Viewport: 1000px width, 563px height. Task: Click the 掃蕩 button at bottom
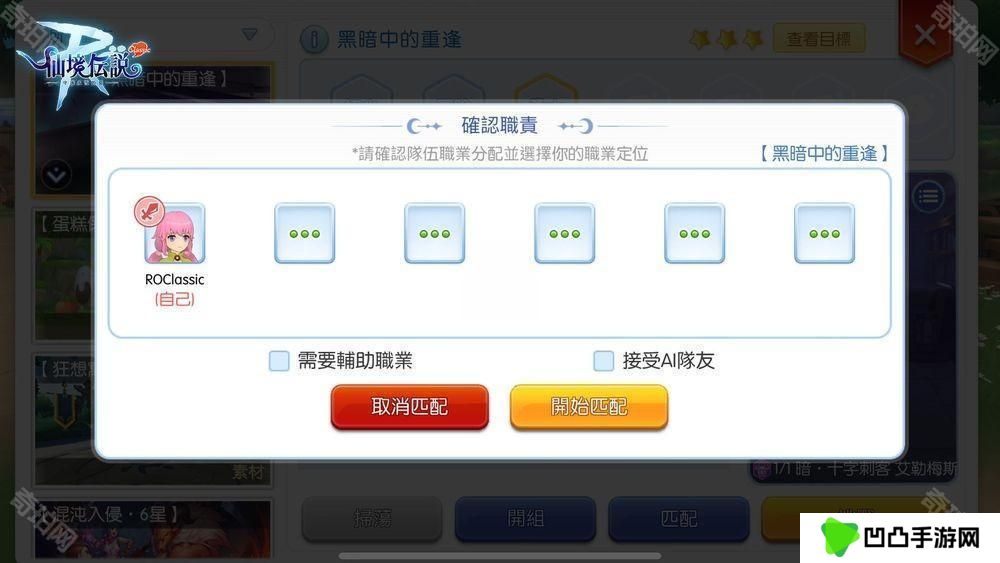pyautogui.click(x=372, y=519)
